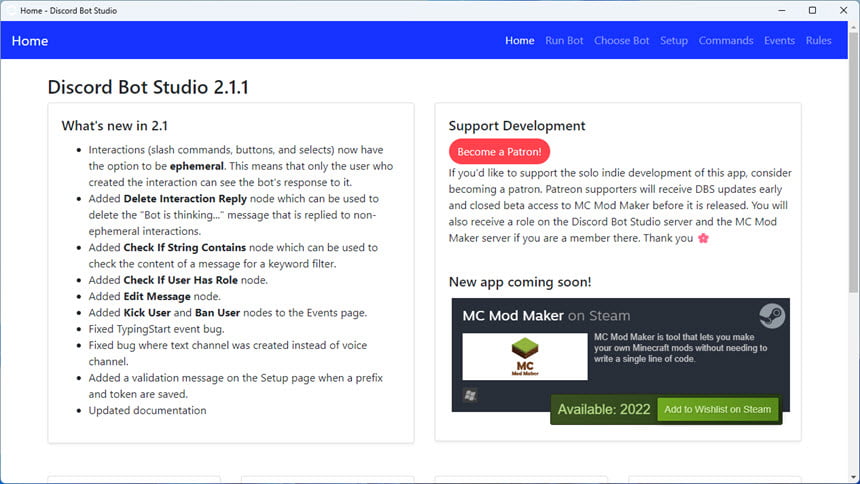Open the Rules page
This screenshot has width=860, height=484.
pyautogui.click(x=818, y=41)
